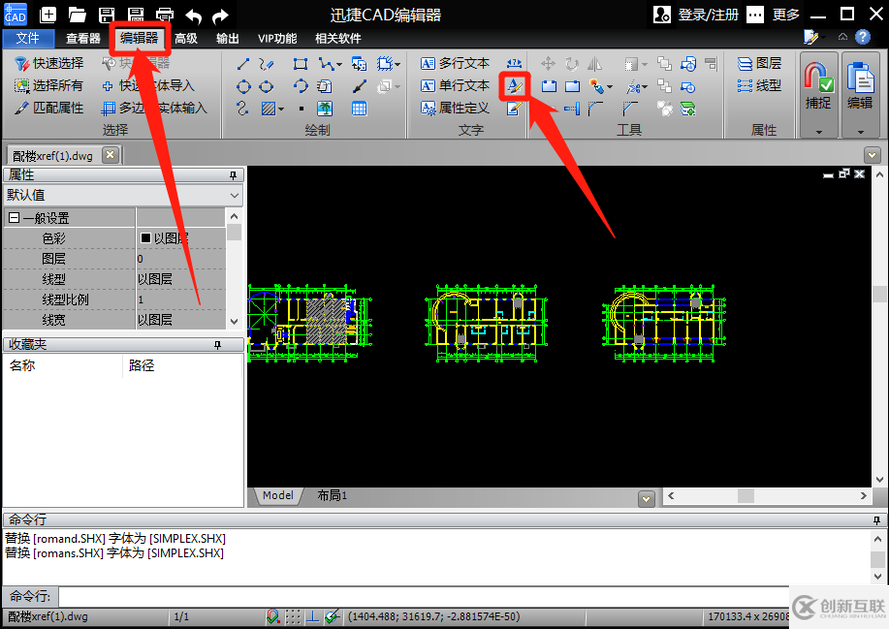Toggle pin on 属性 panel header
This screenshot has width=889, height=629.
[233, 175]
